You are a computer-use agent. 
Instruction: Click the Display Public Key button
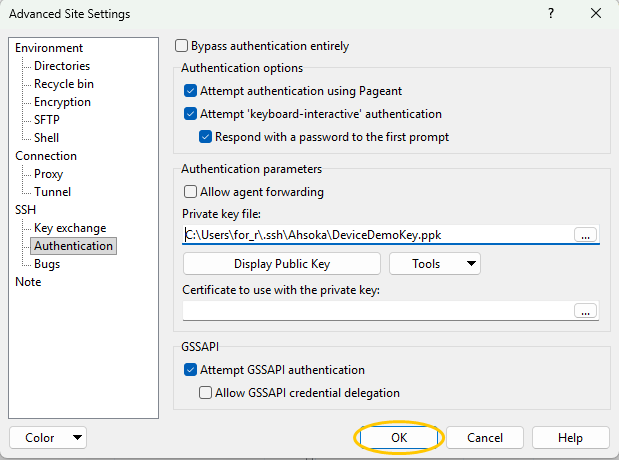pyautogui.click(x=282, y=264)
